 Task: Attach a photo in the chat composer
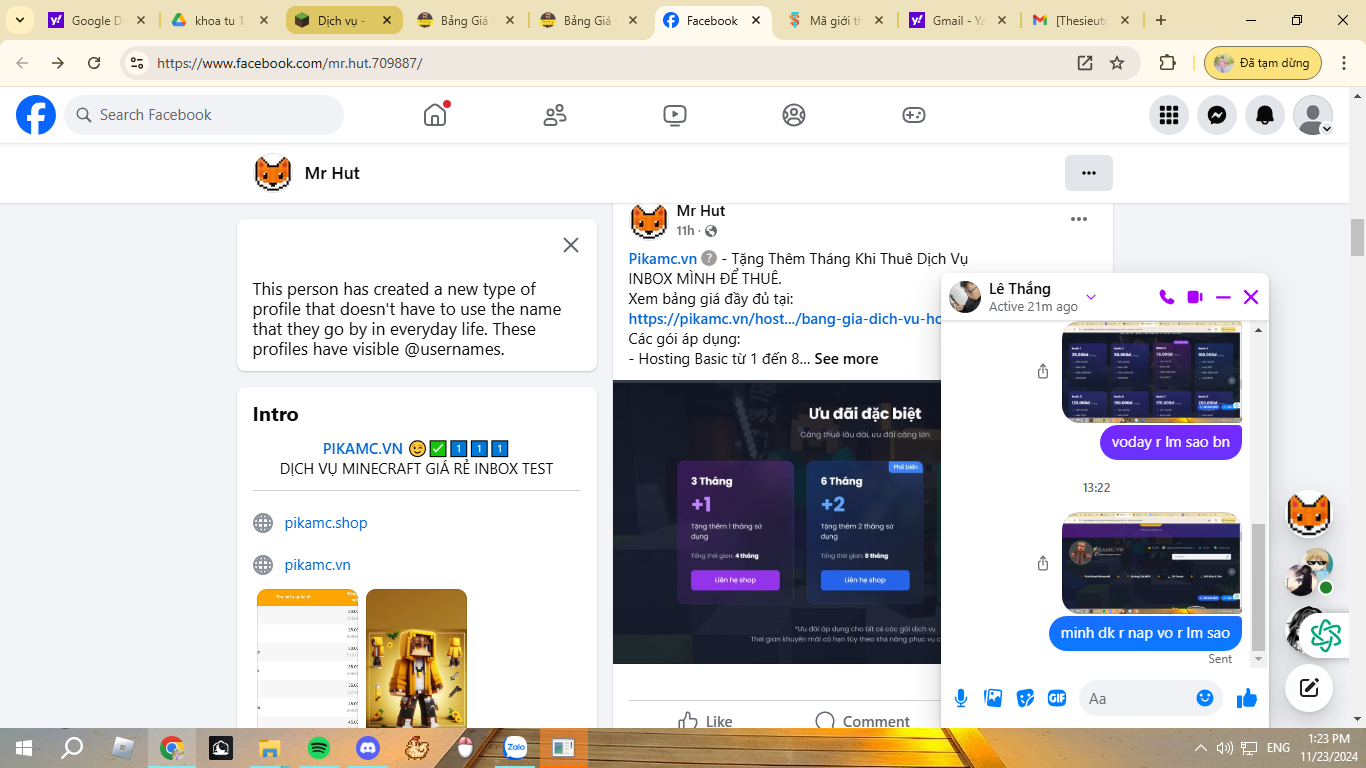click(x=993, y=698)
